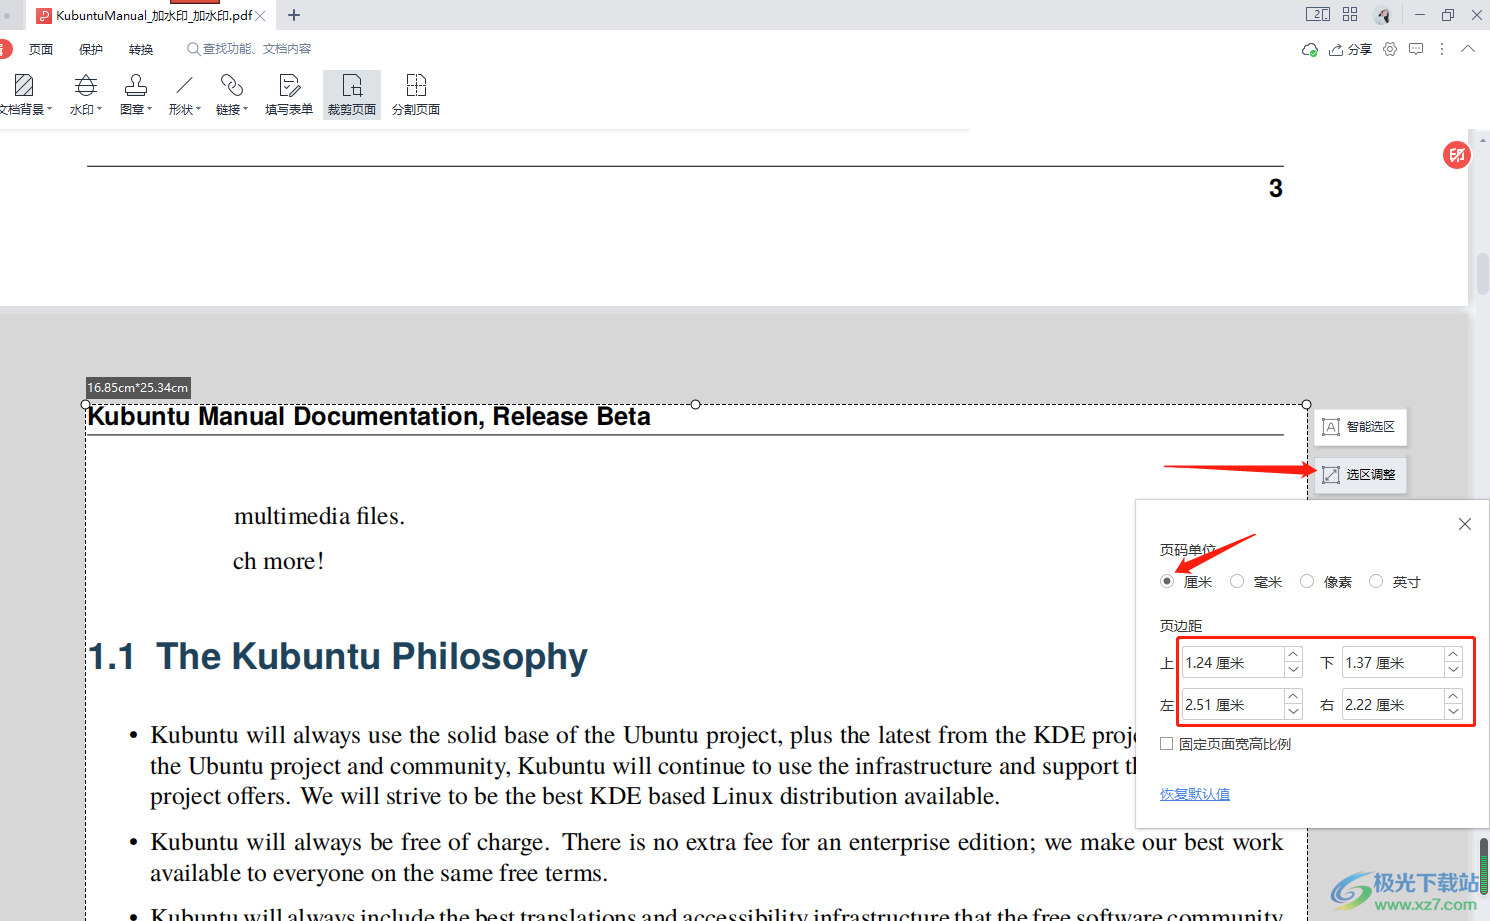
Task: Click the top-center crop selection handle
Action: (x=695, y=404)
